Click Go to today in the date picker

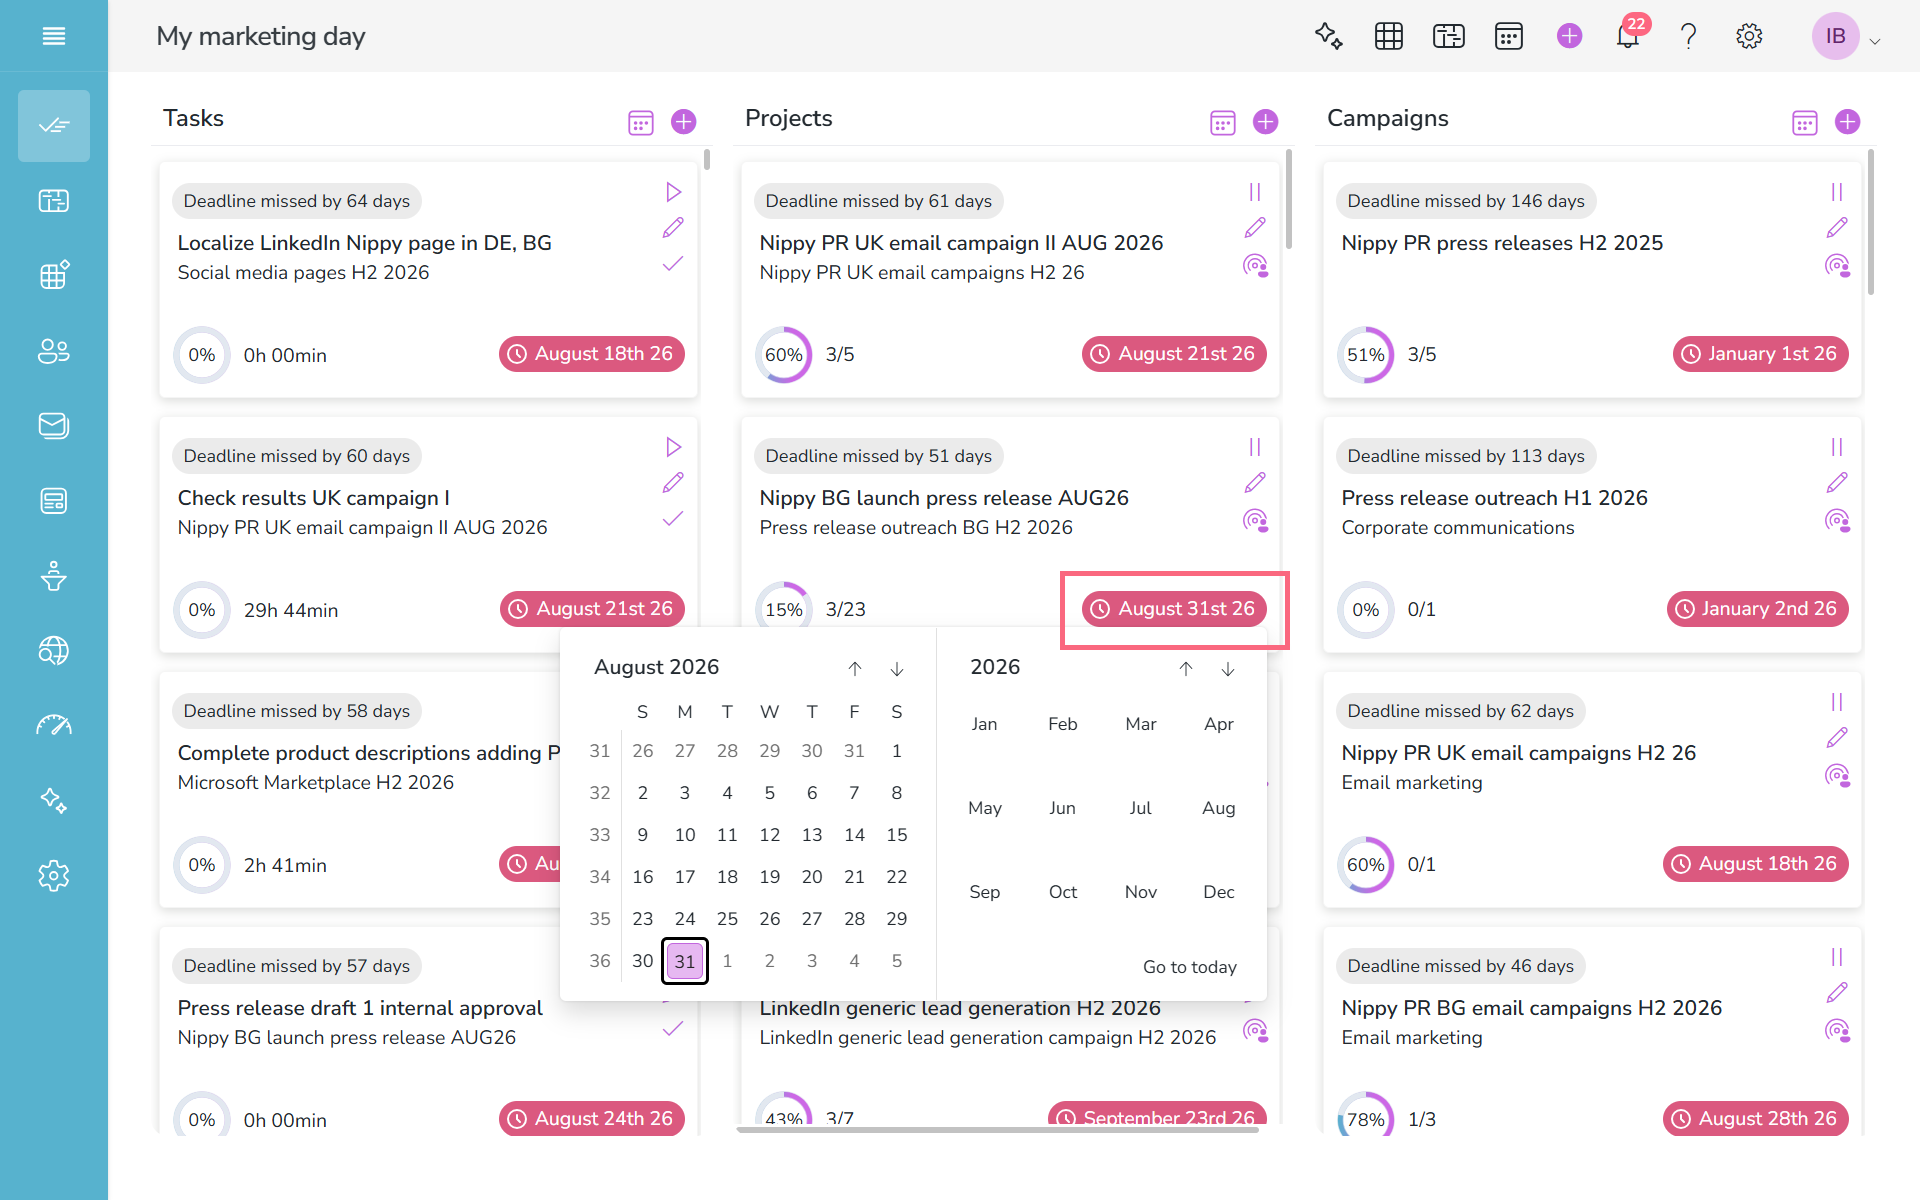[x=1190, y=967]
